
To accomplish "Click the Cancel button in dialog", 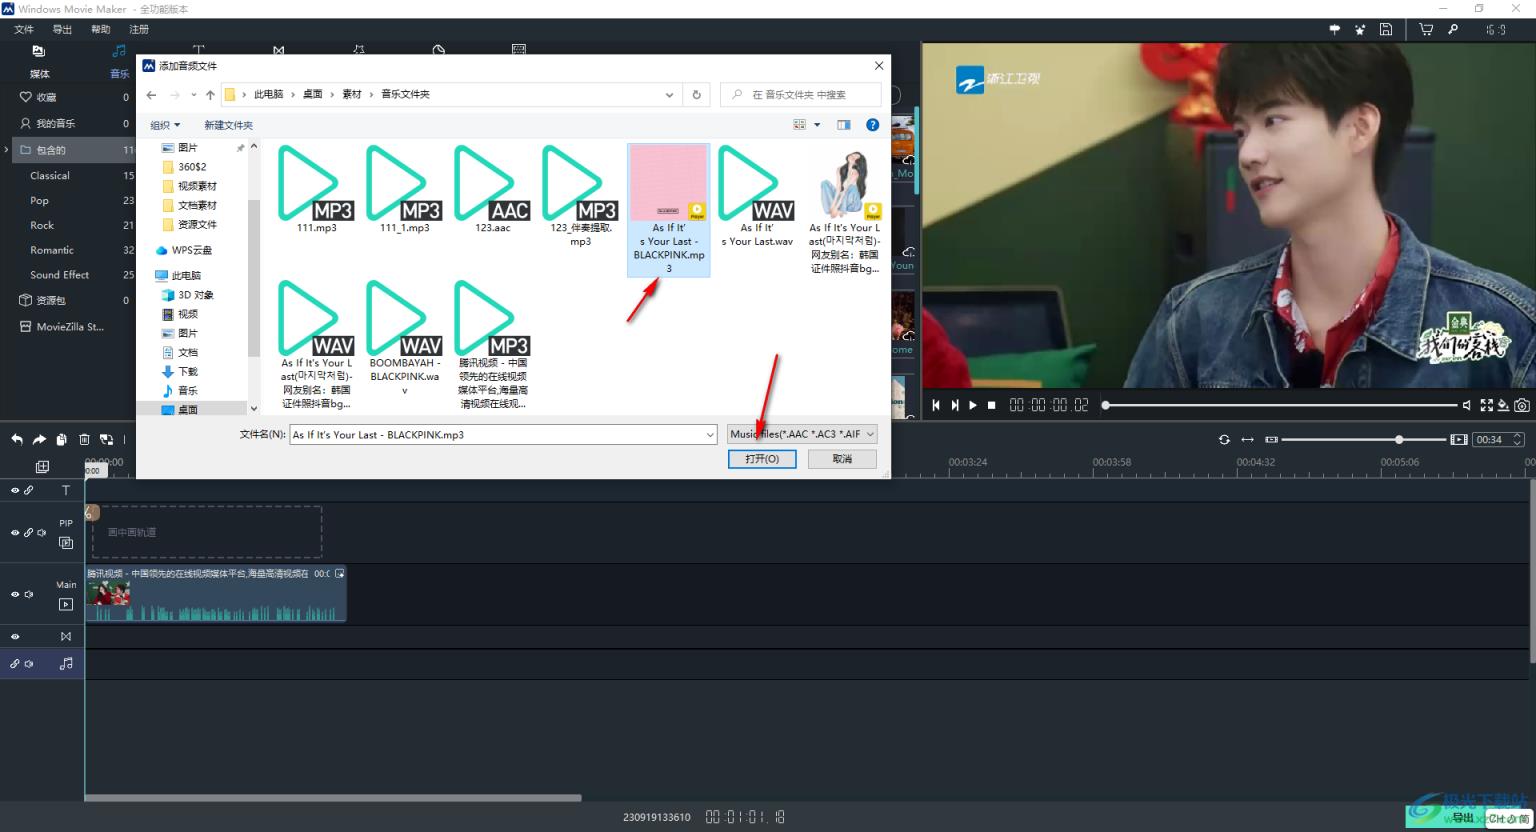I will (843, 459).
